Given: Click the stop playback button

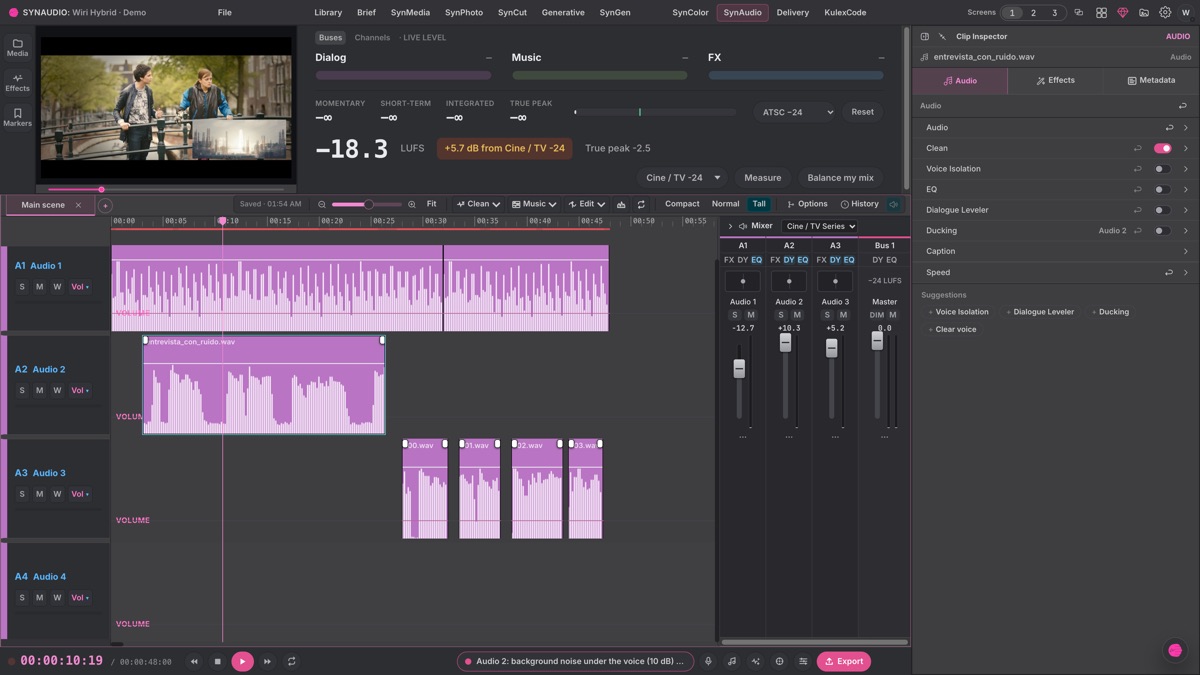Looking at the screenshot, I should click(x=217, y=661).
